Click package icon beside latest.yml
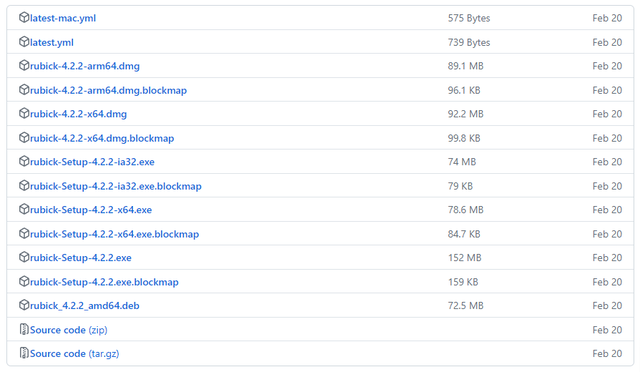Image resolution: width=640 pixels, height=372 pixels. 24,42
